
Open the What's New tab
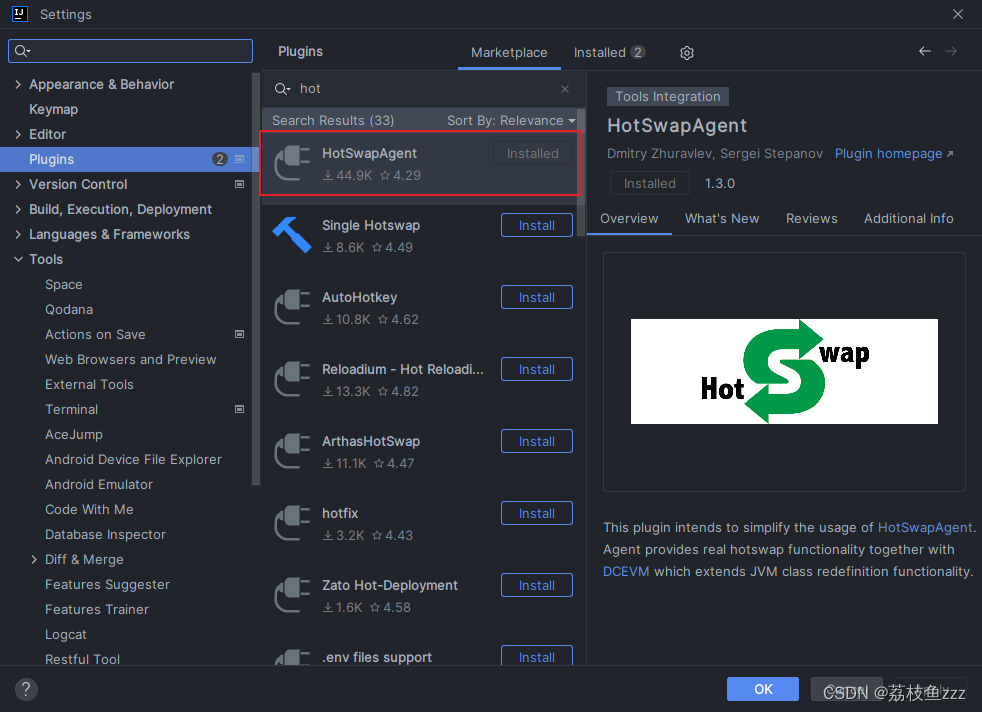[x=721, y=219]
